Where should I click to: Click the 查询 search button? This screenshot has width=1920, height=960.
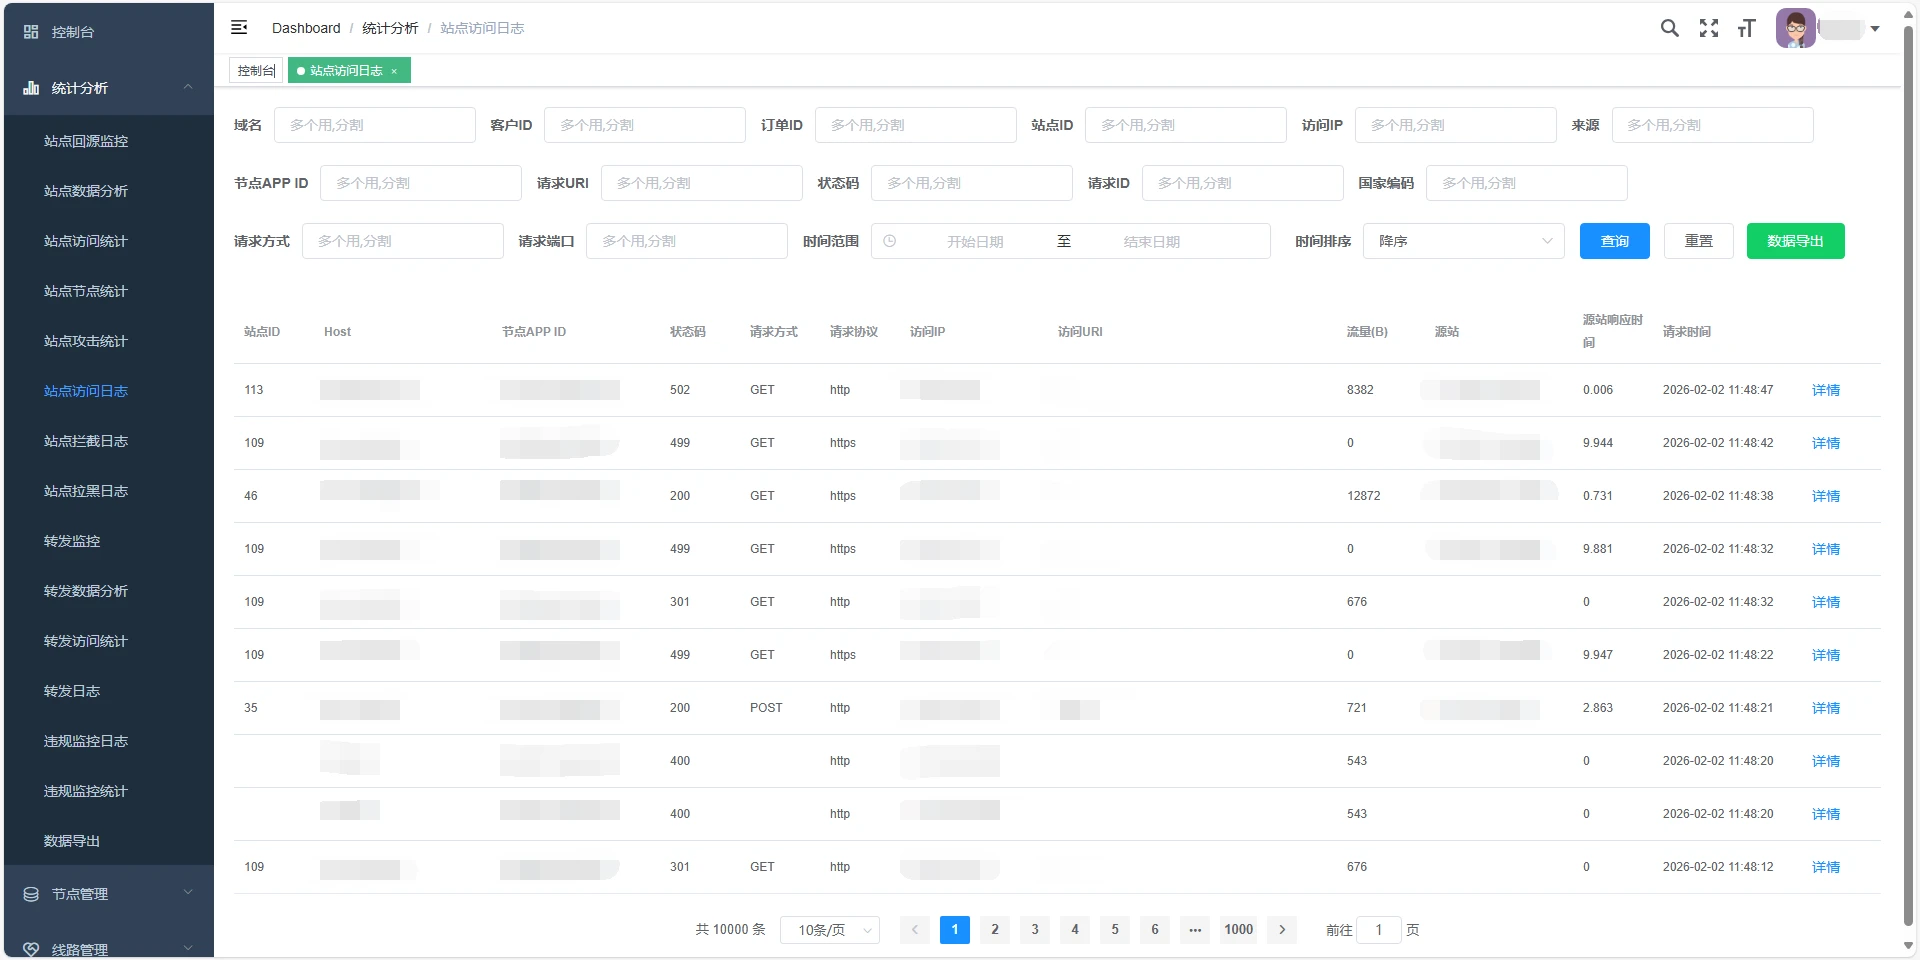[1614, 241]
